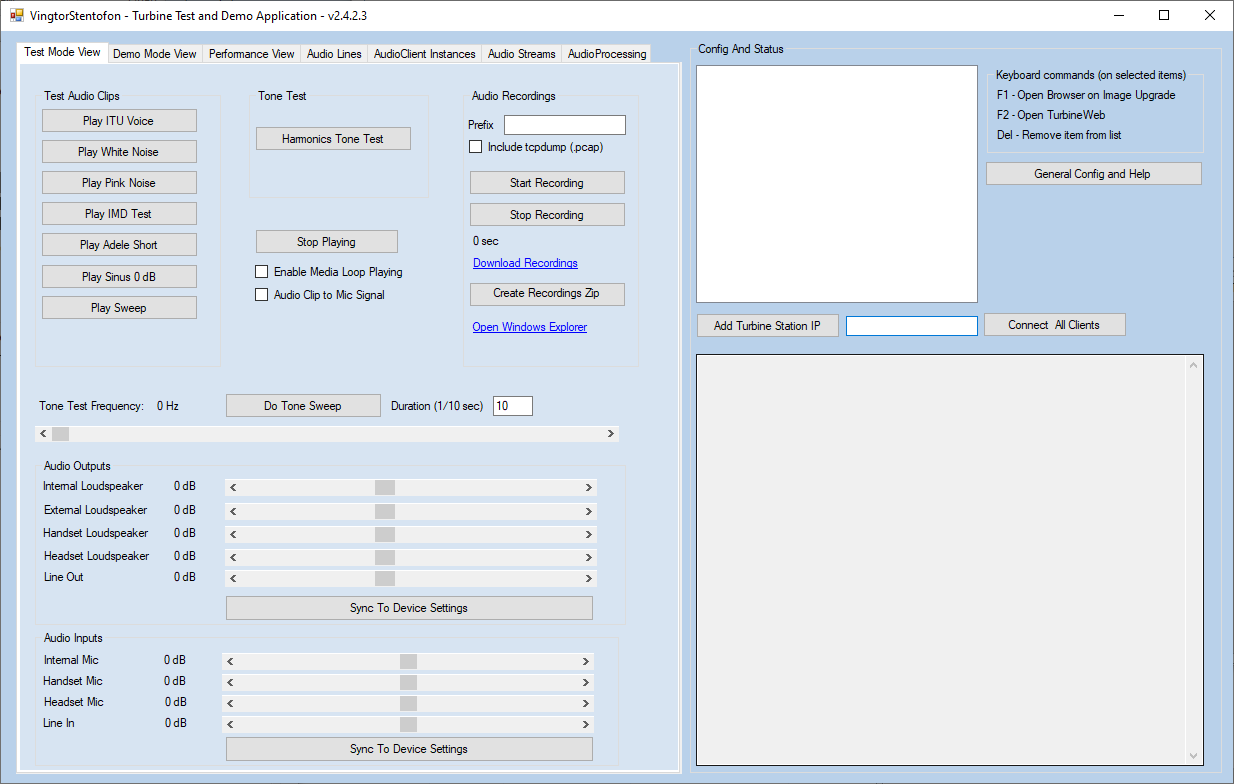Click right arrow of Internal Loudspeaker slider
1234x784 pixels.
tap(588, 488)
